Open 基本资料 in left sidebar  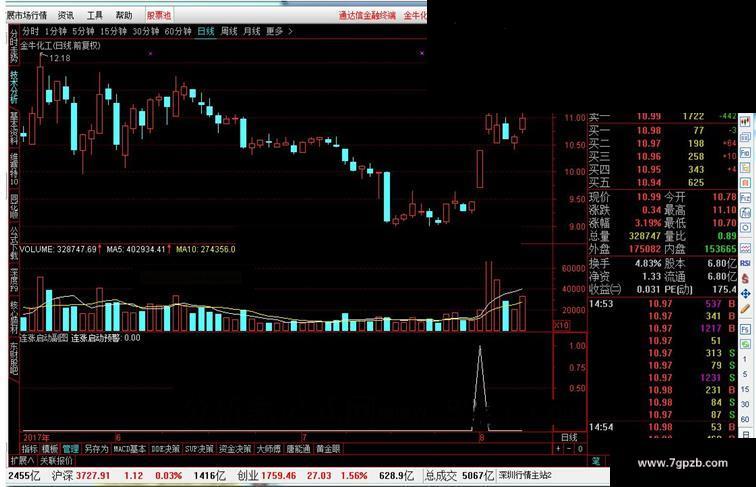click(14, 128)
